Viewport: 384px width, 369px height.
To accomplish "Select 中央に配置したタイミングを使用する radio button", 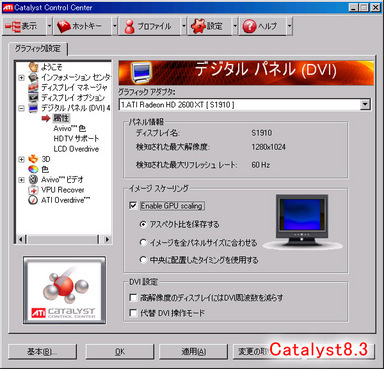I will (143, 260).
